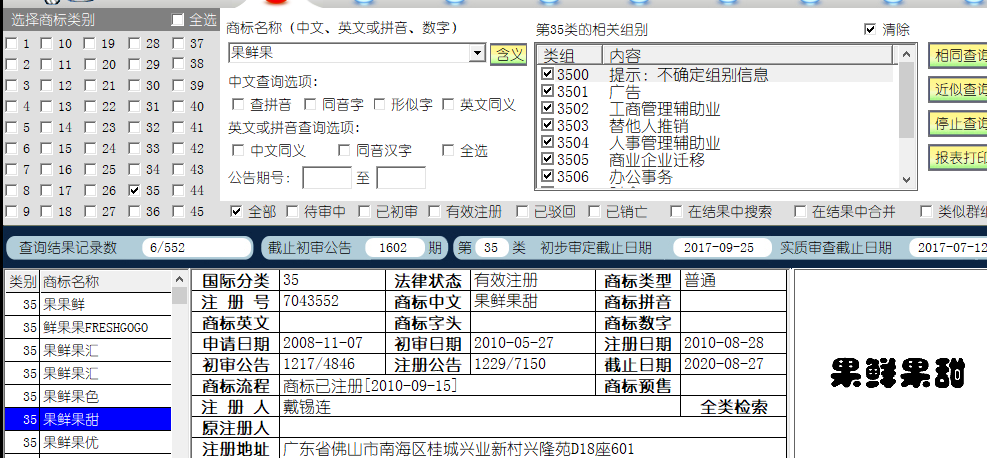Click the 查询结果记录数 value 6/552

197,247
